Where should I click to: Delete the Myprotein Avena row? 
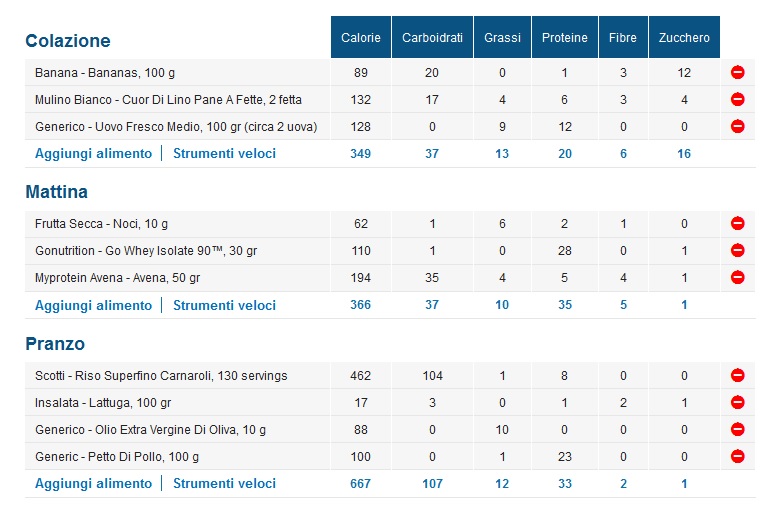click(x=737, y=277)
